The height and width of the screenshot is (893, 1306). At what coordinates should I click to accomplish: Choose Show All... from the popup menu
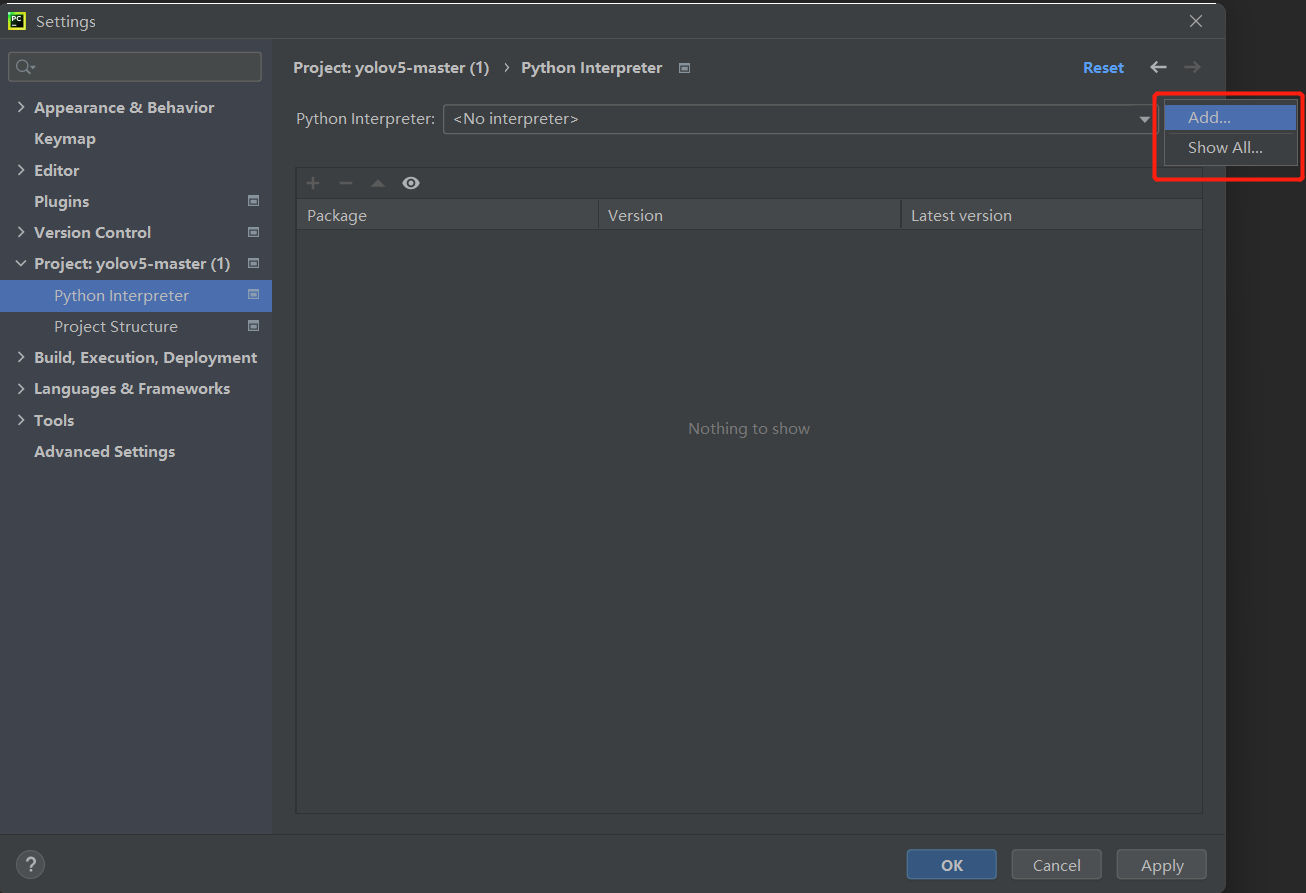pyautogui.click(x=1230, y=147)
